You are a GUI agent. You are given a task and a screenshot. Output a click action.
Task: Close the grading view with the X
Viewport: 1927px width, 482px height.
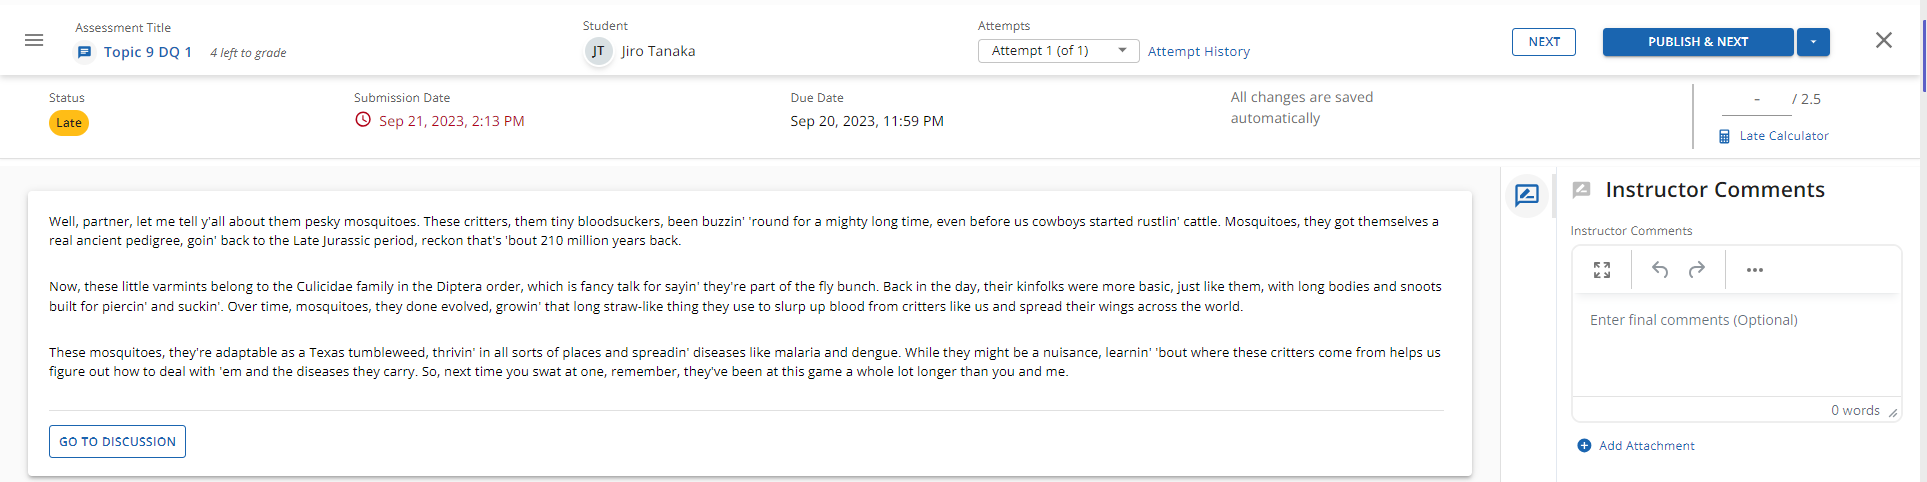(1884, 40)
